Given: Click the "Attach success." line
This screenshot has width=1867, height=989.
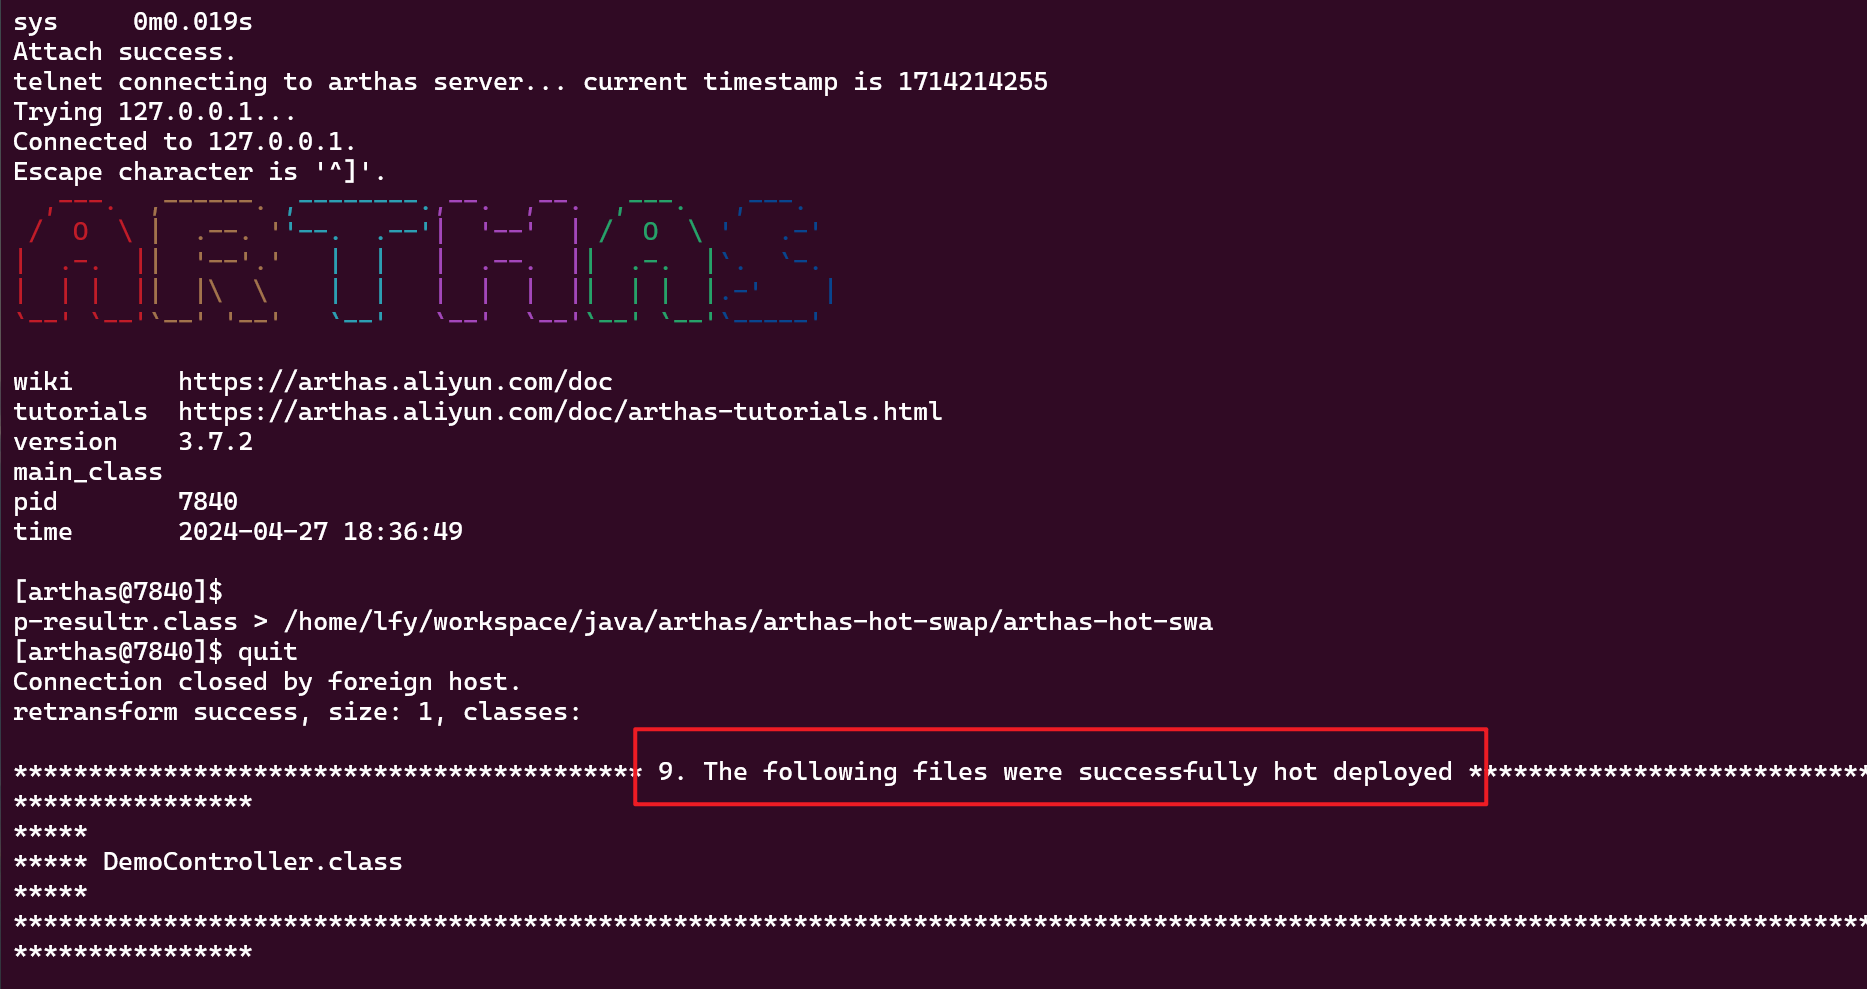Looking at the screenshot, I should pyautogui.click(x=124, y=52).
